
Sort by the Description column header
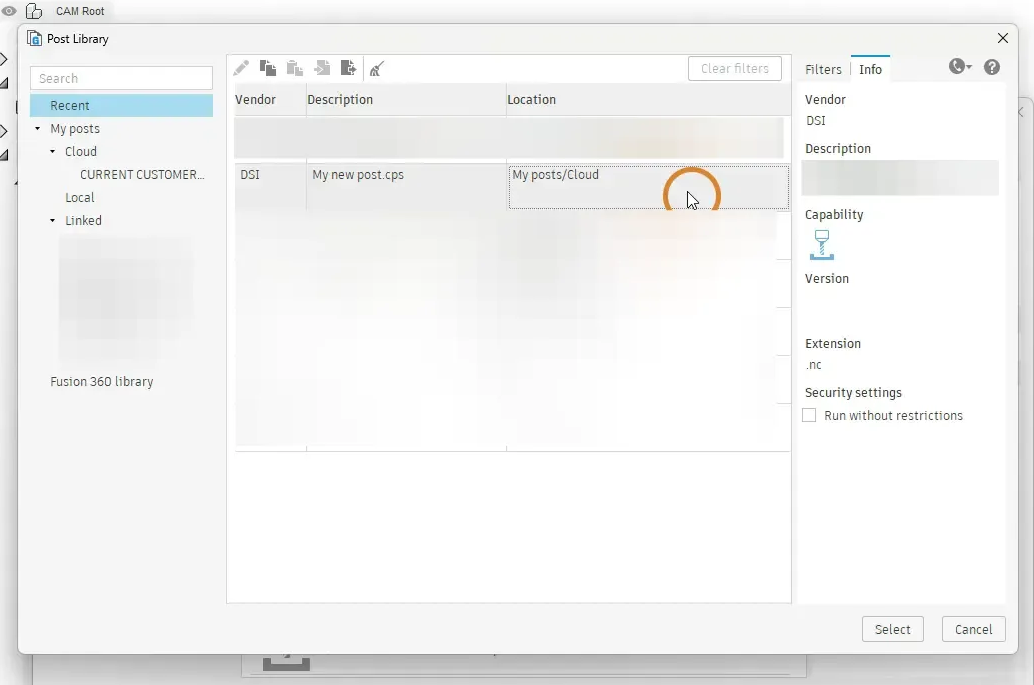[406, 100]
